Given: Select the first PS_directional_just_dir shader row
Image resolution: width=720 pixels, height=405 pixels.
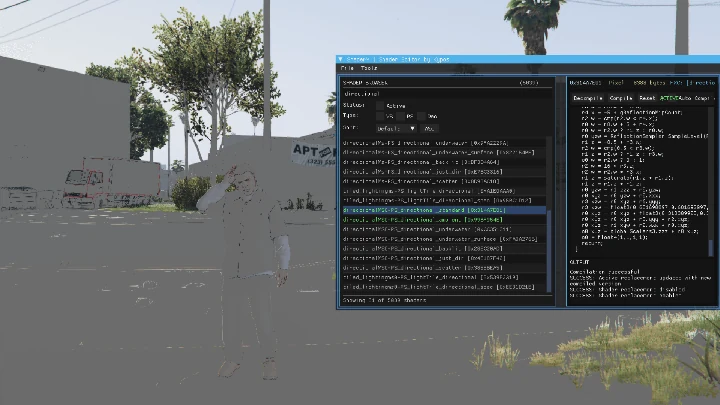Looking at the screenshot, I should (444, 172).
